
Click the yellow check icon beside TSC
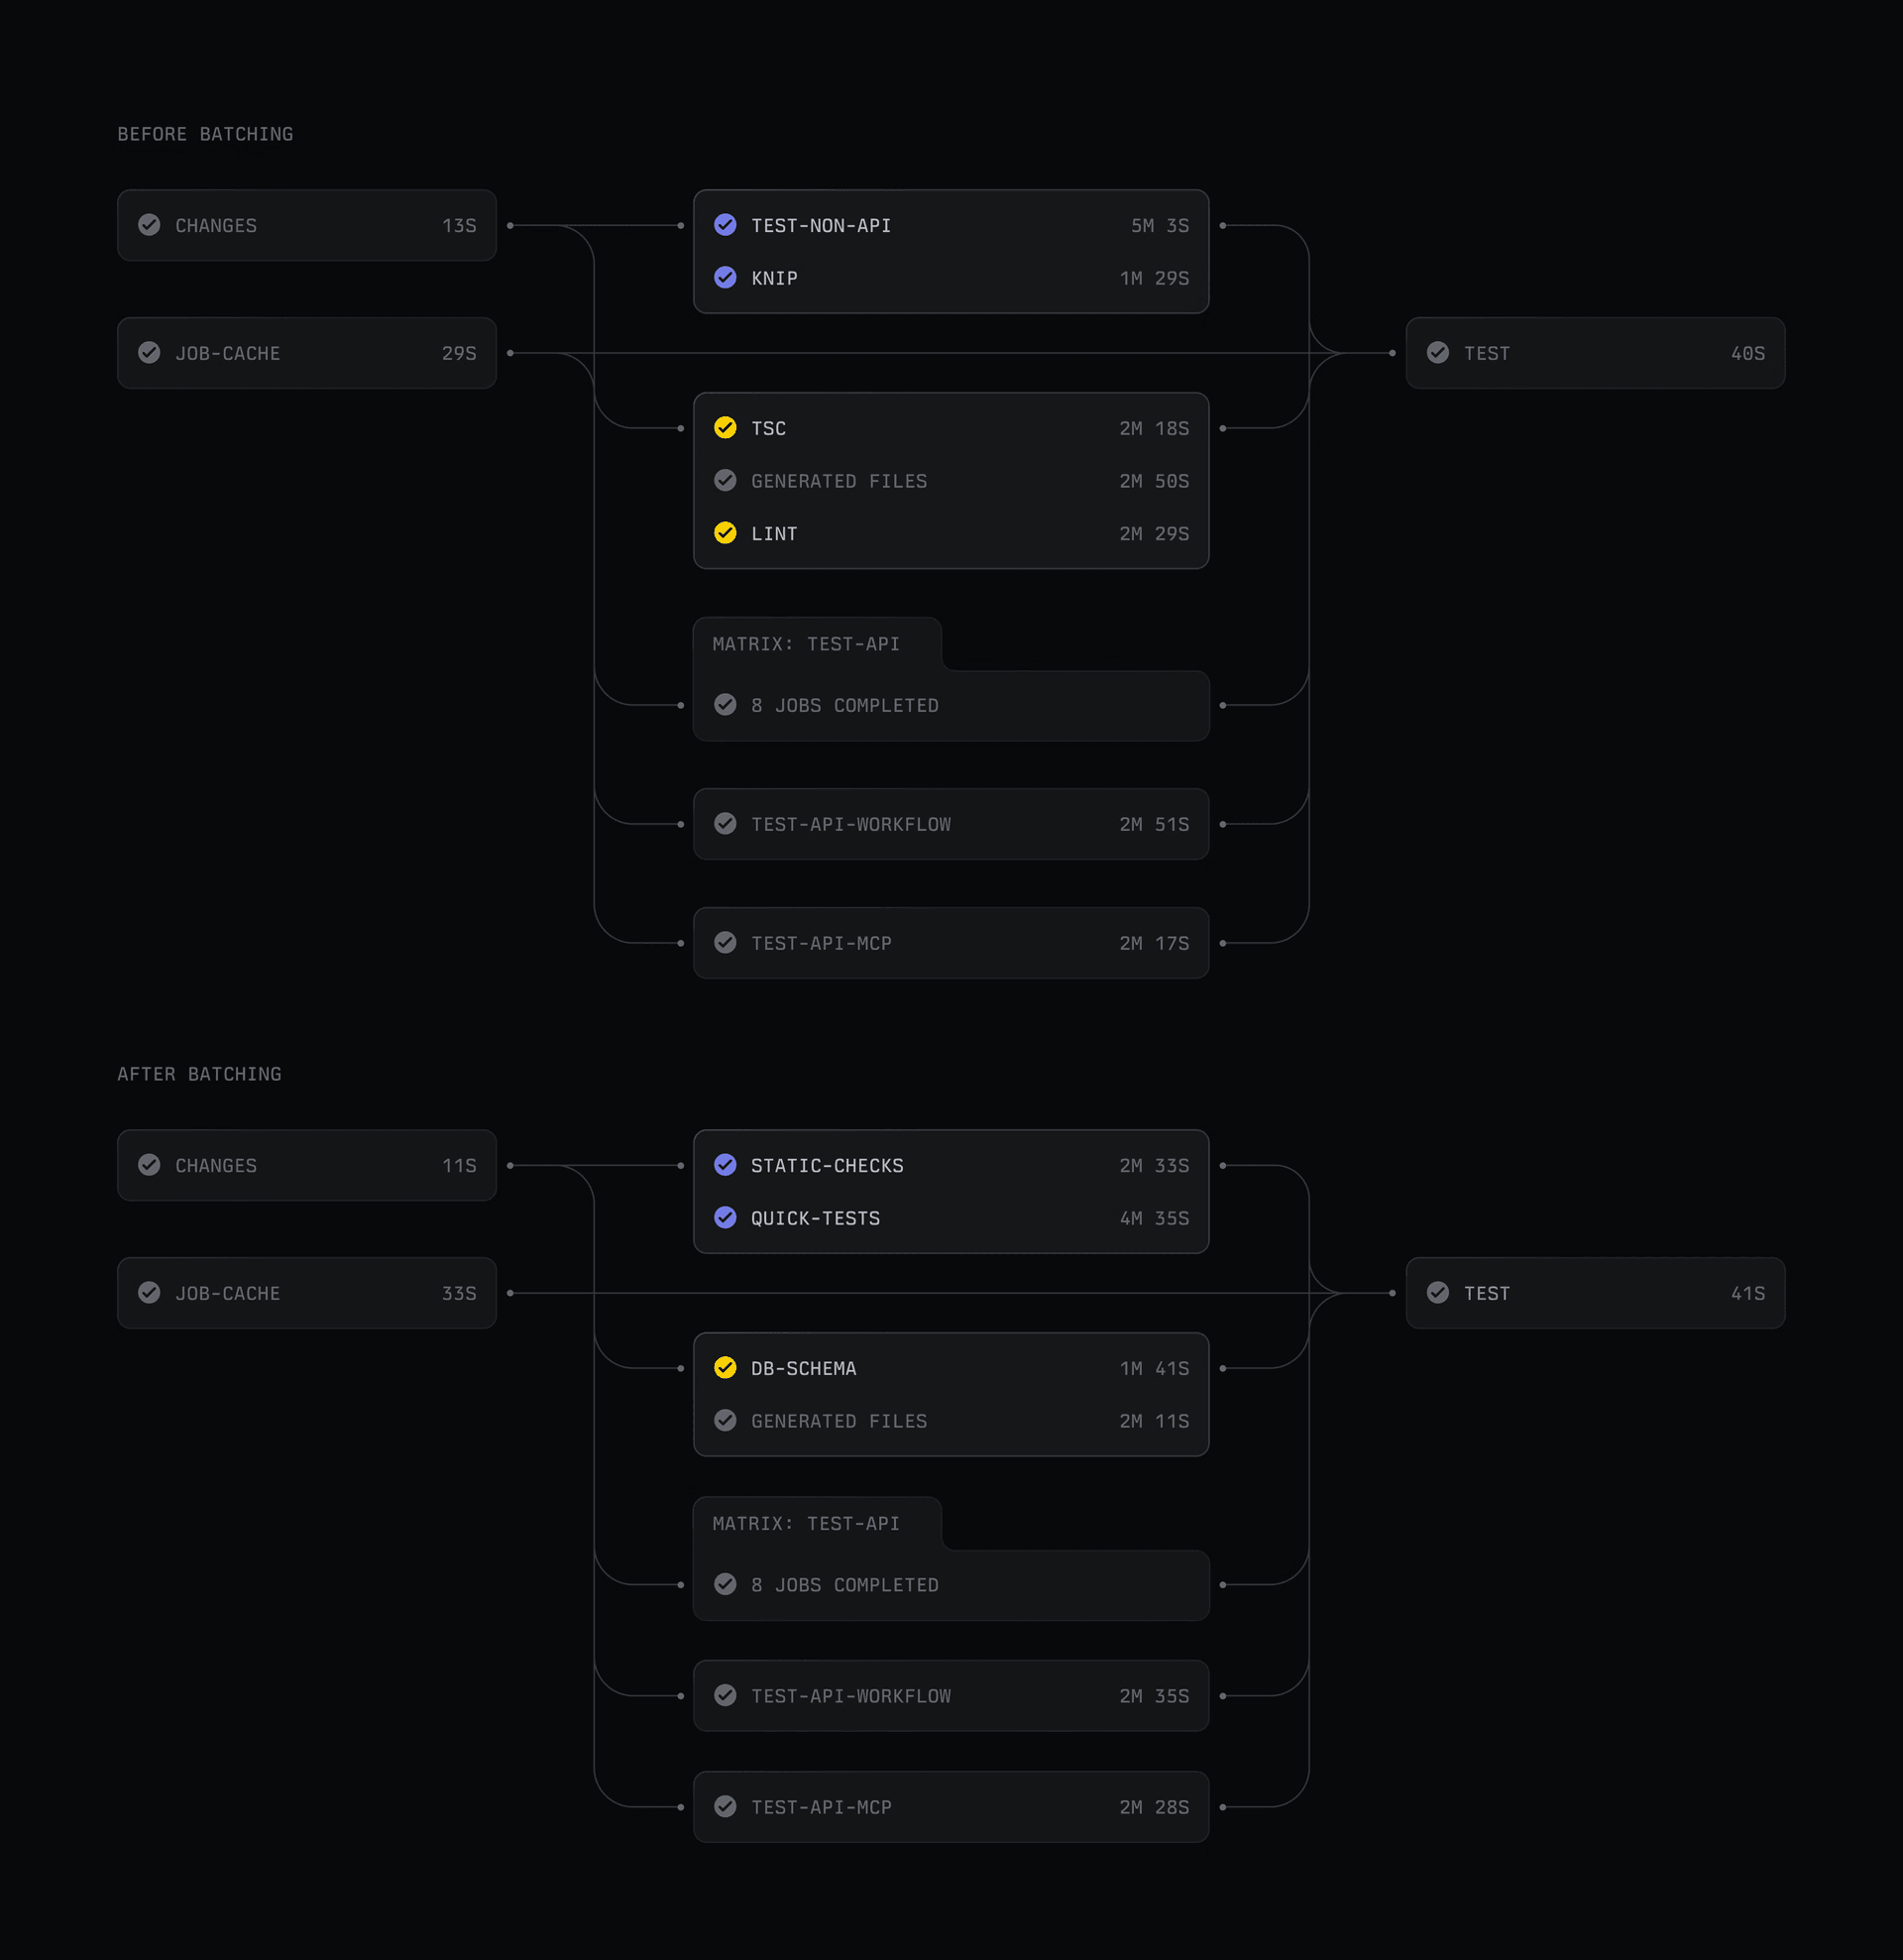point(725,428)
